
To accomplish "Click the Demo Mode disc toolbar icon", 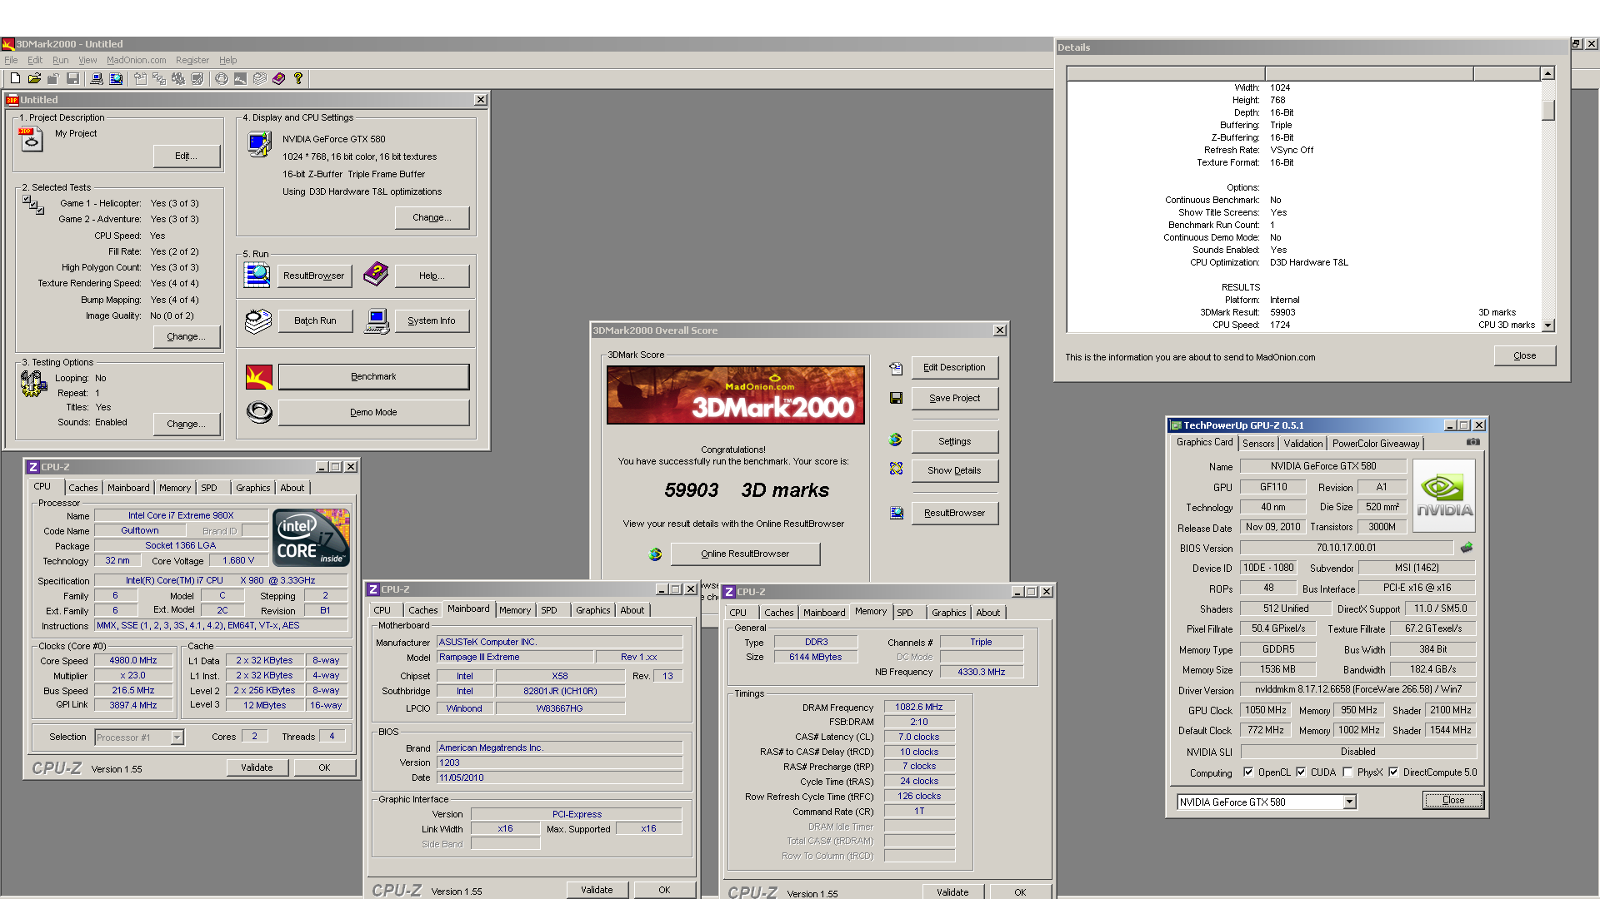I will [x=221, y=78].
